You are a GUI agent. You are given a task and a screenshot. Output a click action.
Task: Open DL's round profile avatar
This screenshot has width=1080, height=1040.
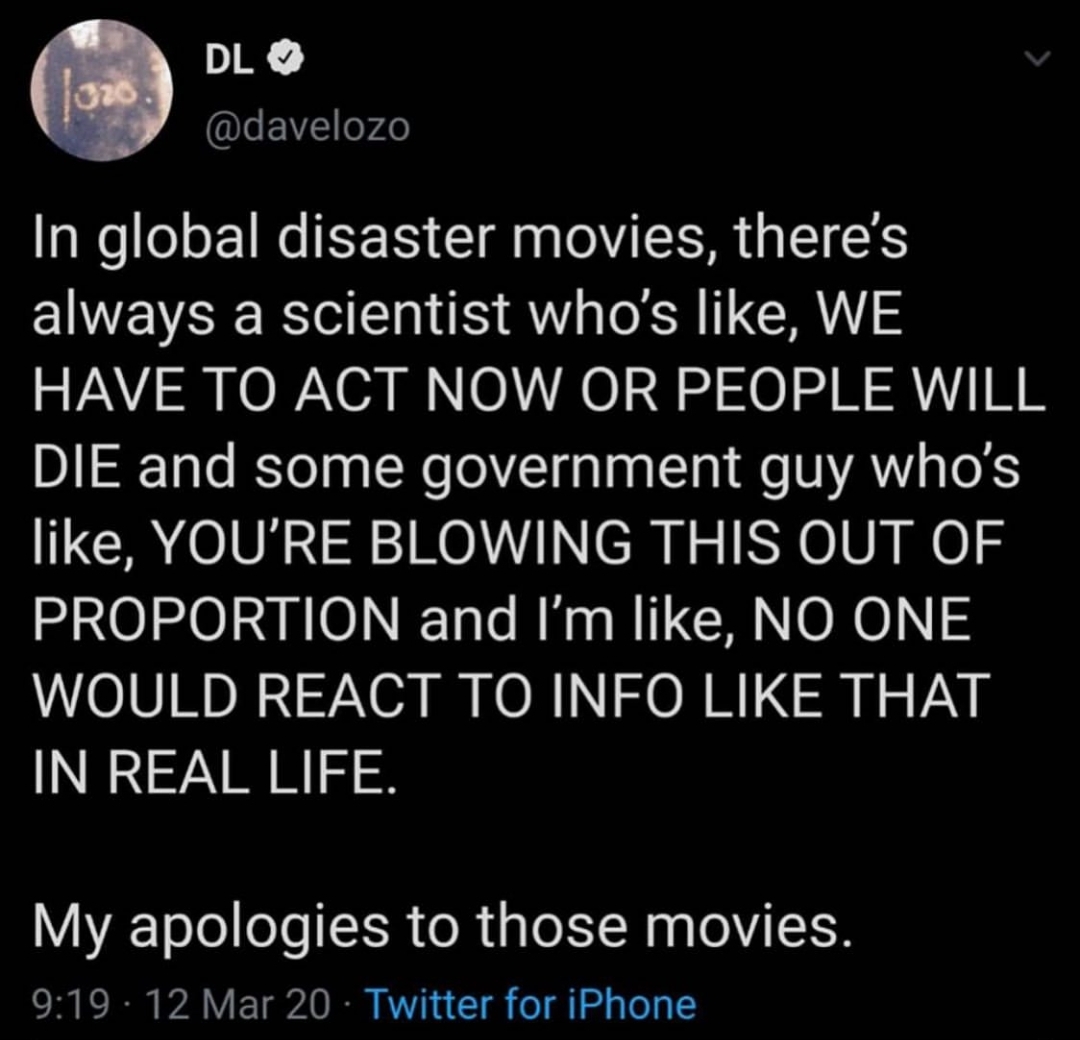click(101, 90)
